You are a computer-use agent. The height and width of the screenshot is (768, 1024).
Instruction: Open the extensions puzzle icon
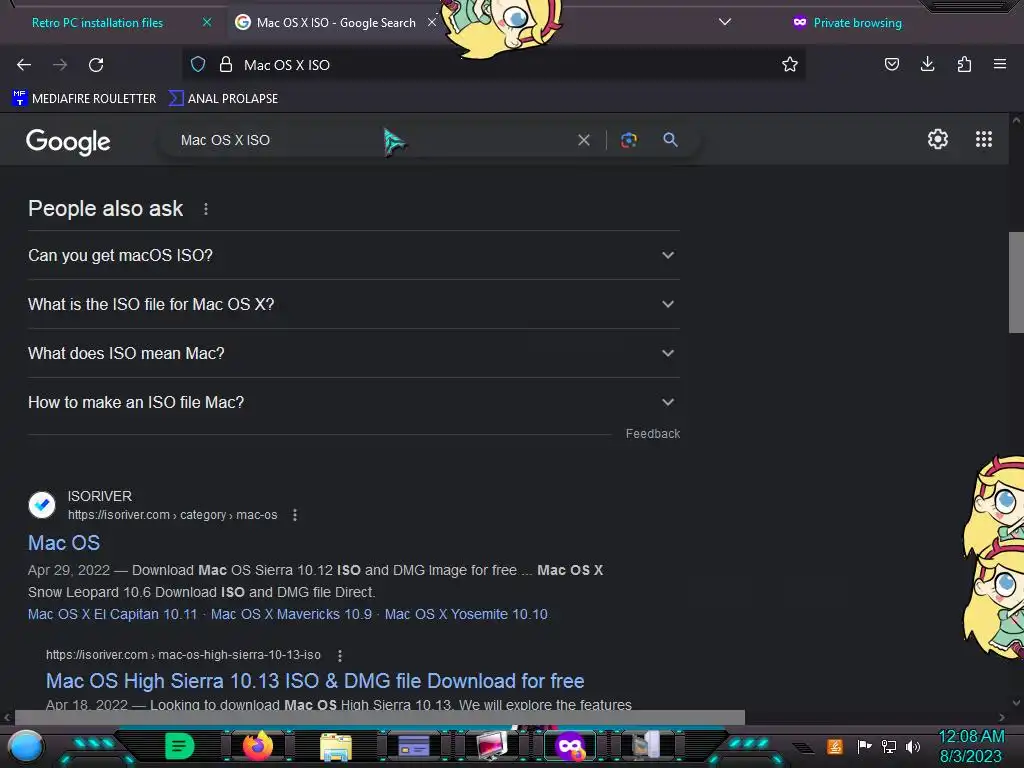coord(964,64)
